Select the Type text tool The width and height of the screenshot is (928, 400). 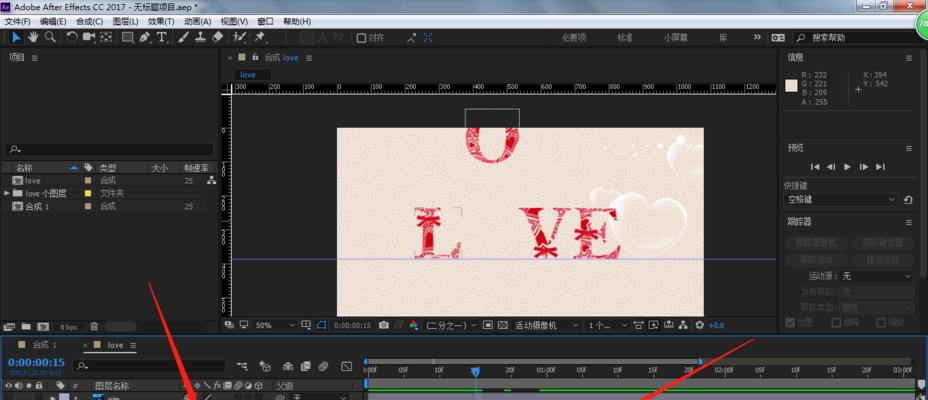coord(162,37)
